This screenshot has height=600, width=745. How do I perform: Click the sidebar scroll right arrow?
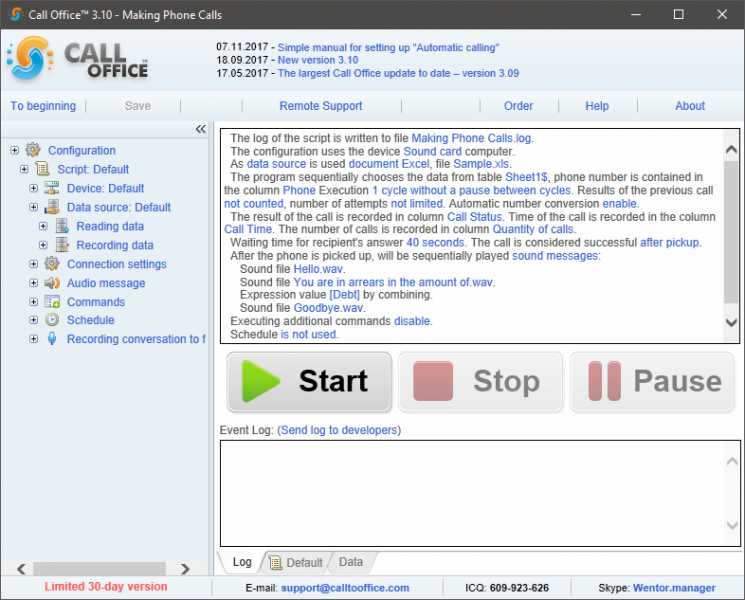tap(185, 569)
